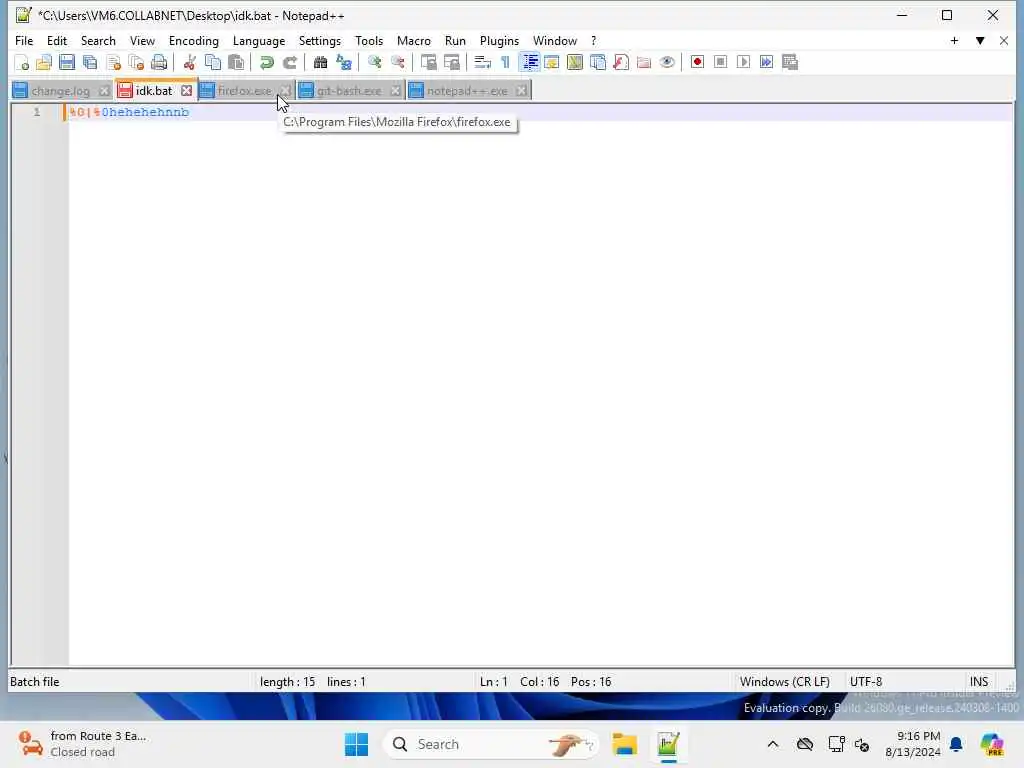
Task: Open the Macro menu
Action: point(414,40)
